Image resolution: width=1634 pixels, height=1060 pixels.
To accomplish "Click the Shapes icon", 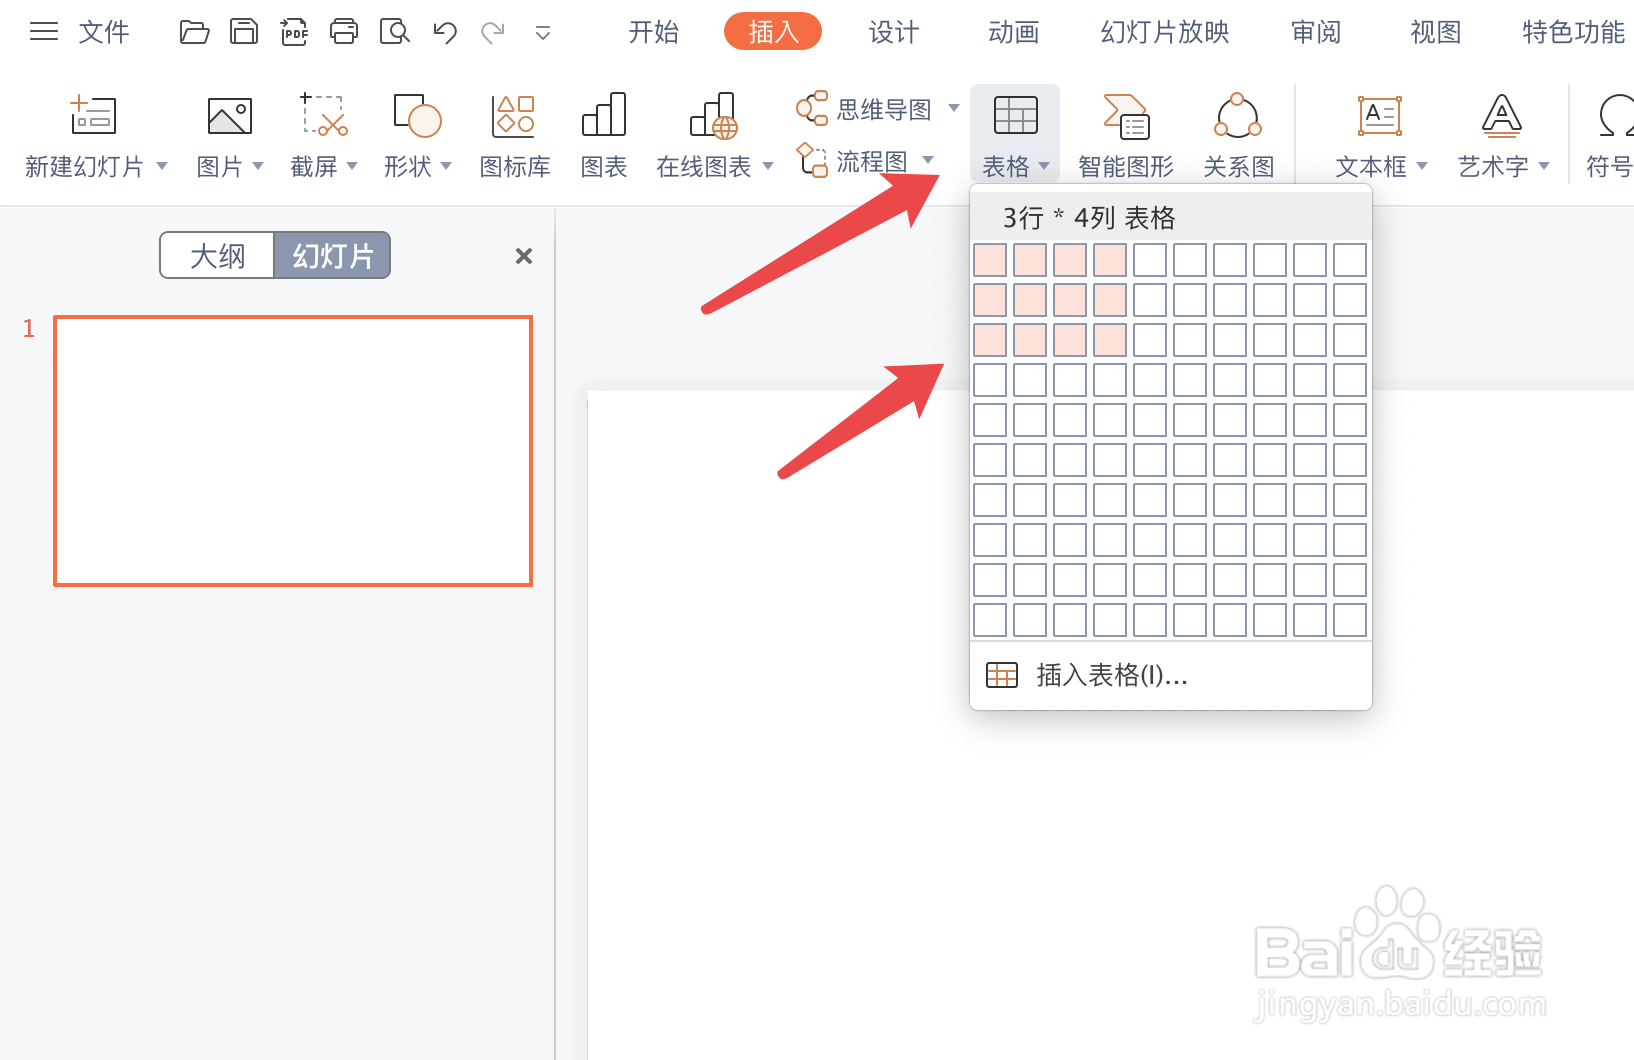I will click(x=418, y=115).
